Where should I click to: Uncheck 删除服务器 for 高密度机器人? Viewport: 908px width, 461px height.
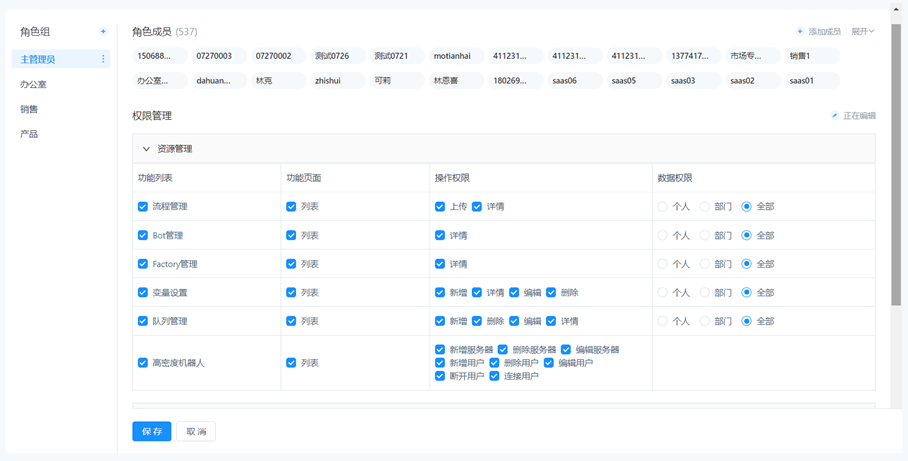point(503,350)
